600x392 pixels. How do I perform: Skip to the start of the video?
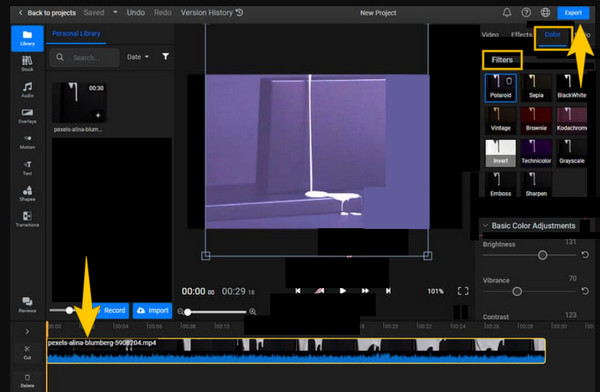[x=298, y=291]
